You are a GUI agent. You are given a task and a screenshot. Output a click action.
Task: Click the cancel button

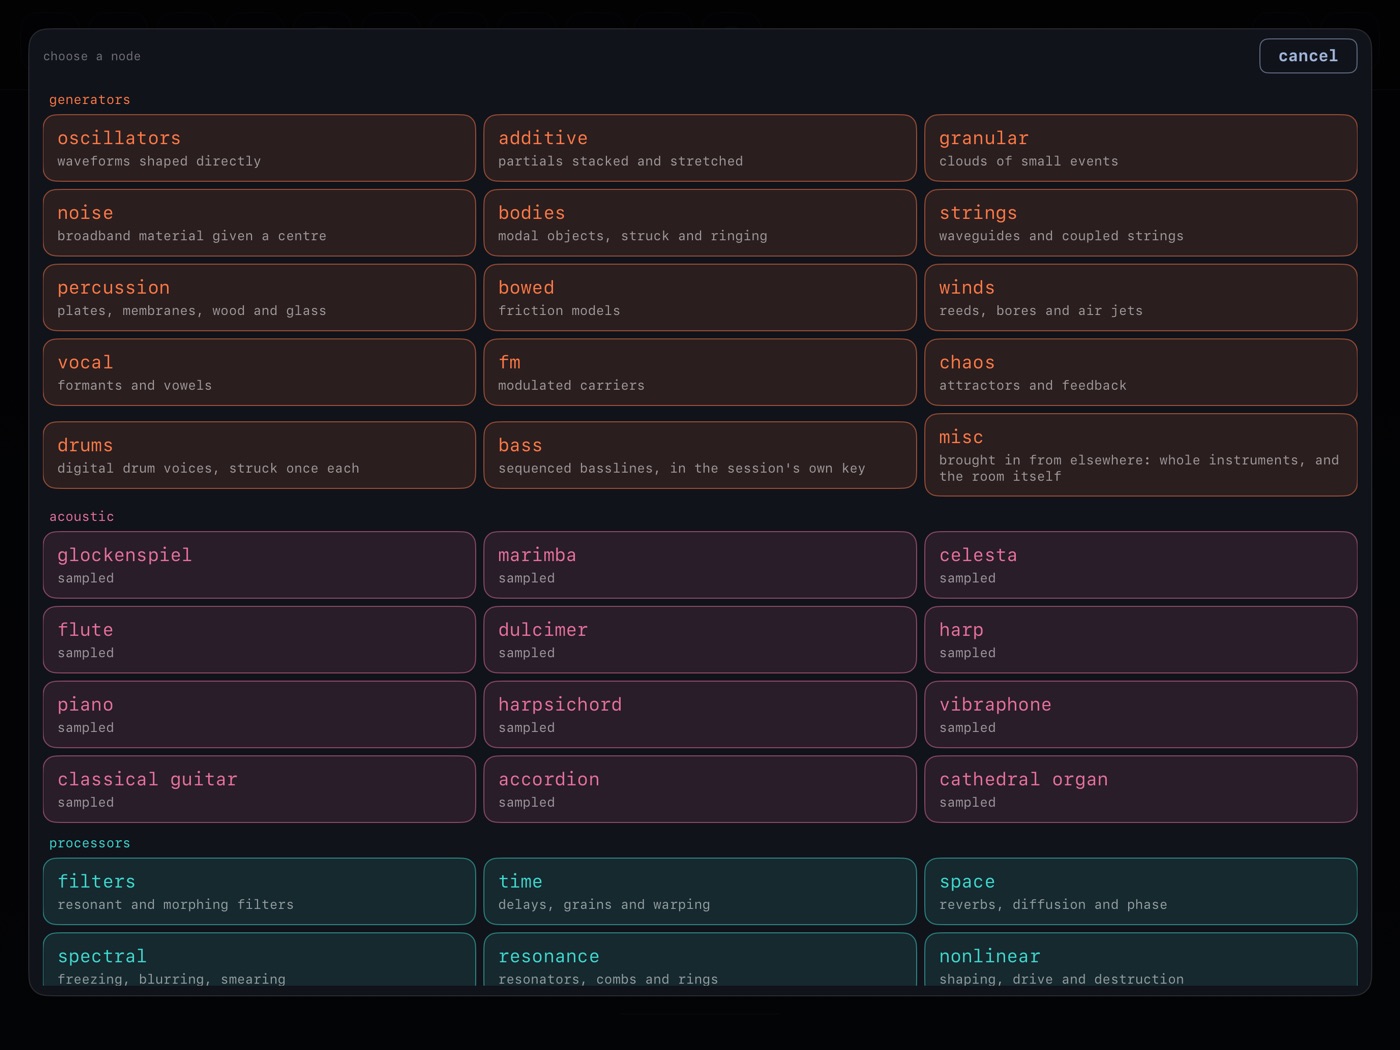1308,56
